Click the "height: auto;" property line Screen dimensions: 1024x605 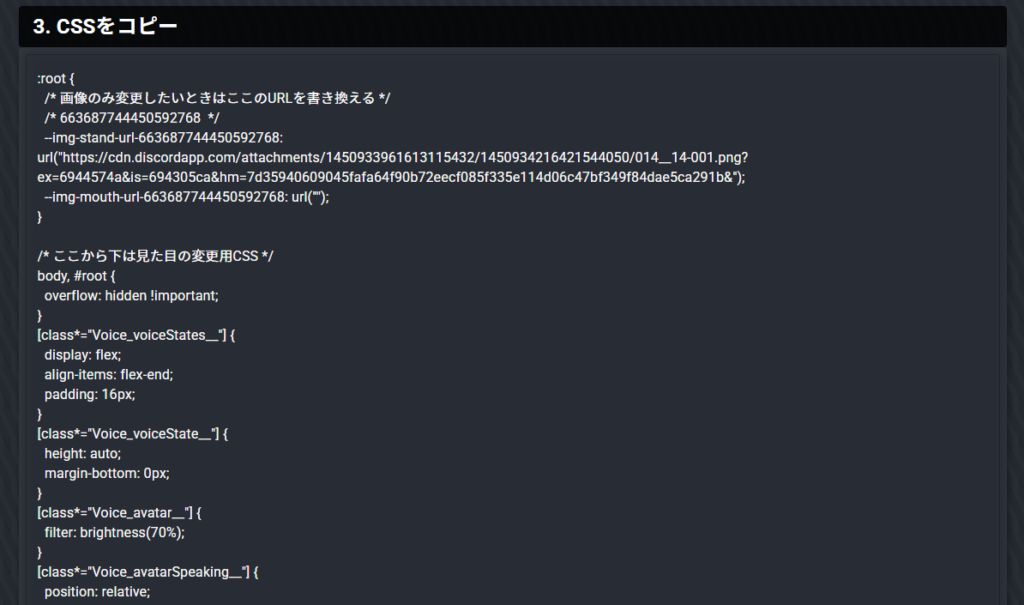82,453
